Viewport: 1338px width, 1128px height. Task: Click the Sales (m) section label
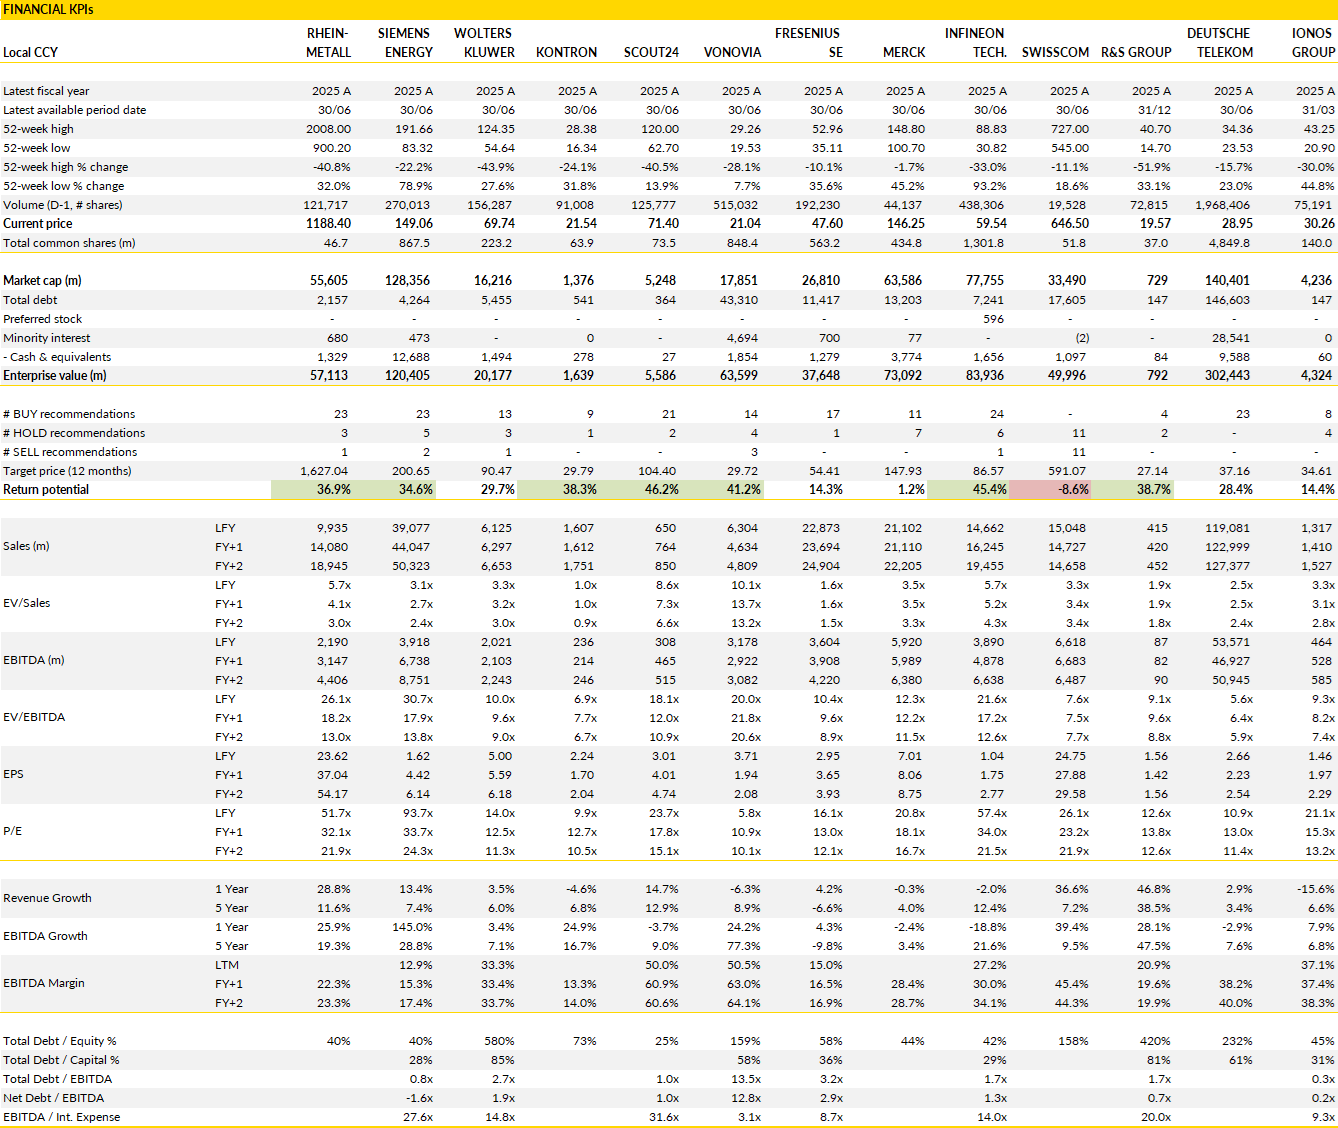[28, 547]
